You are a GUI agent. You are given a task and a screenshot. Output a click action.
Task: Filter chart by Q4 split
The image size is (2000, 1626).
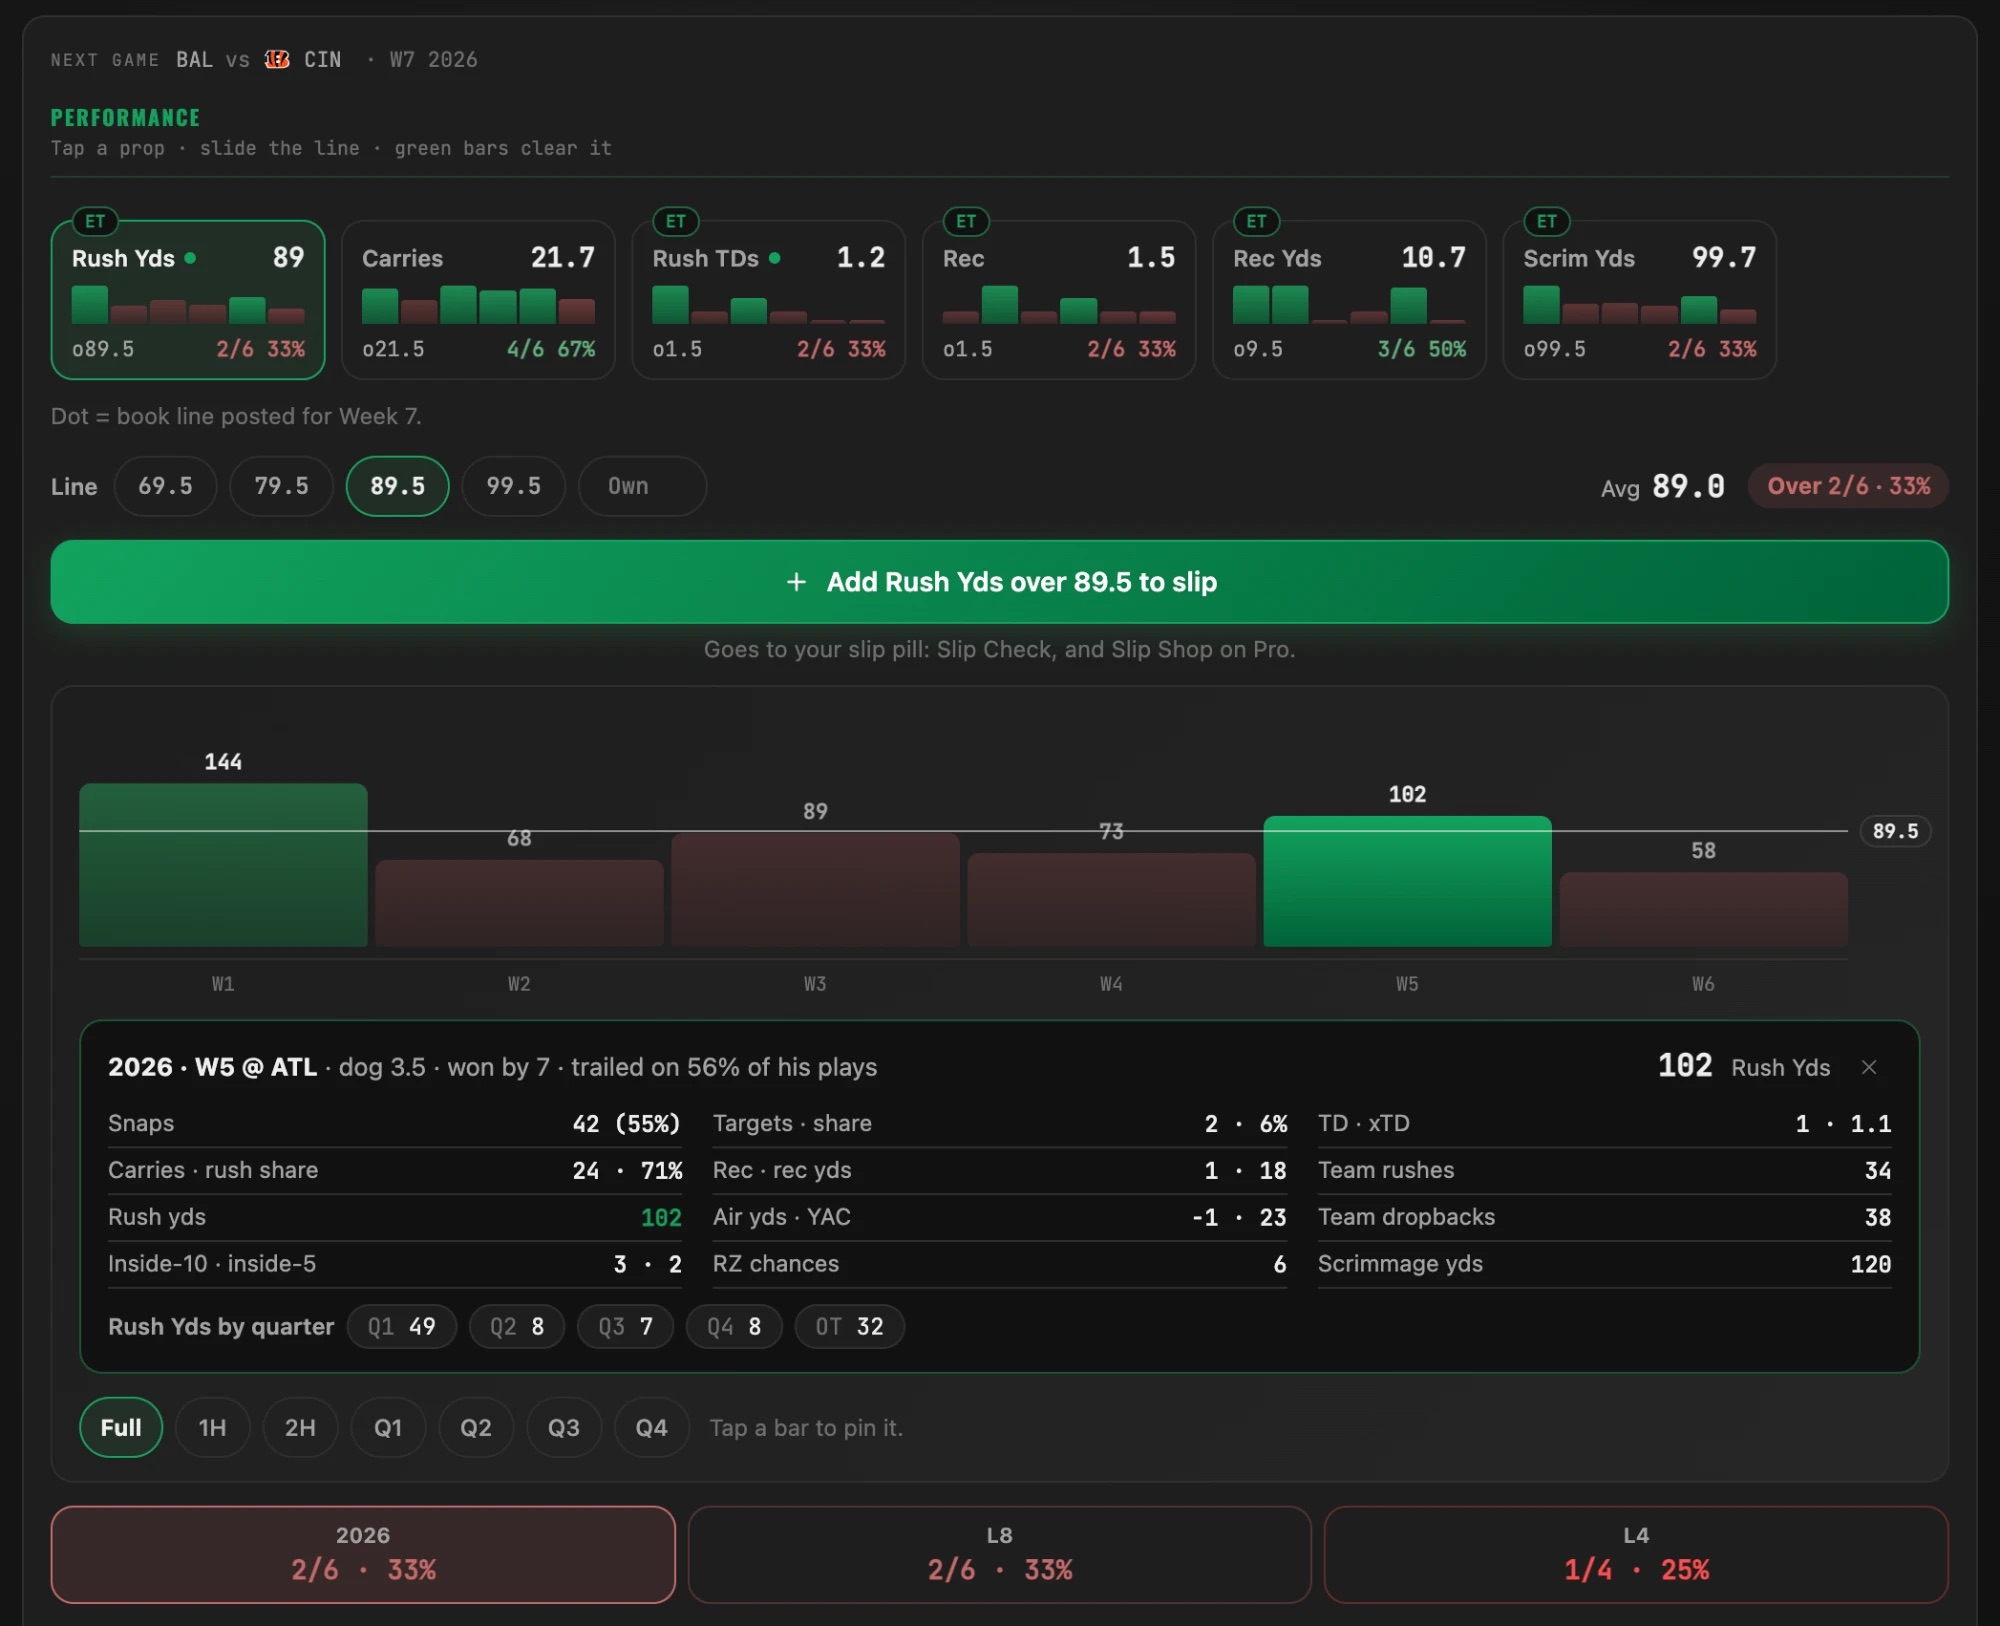[652, 1428]
